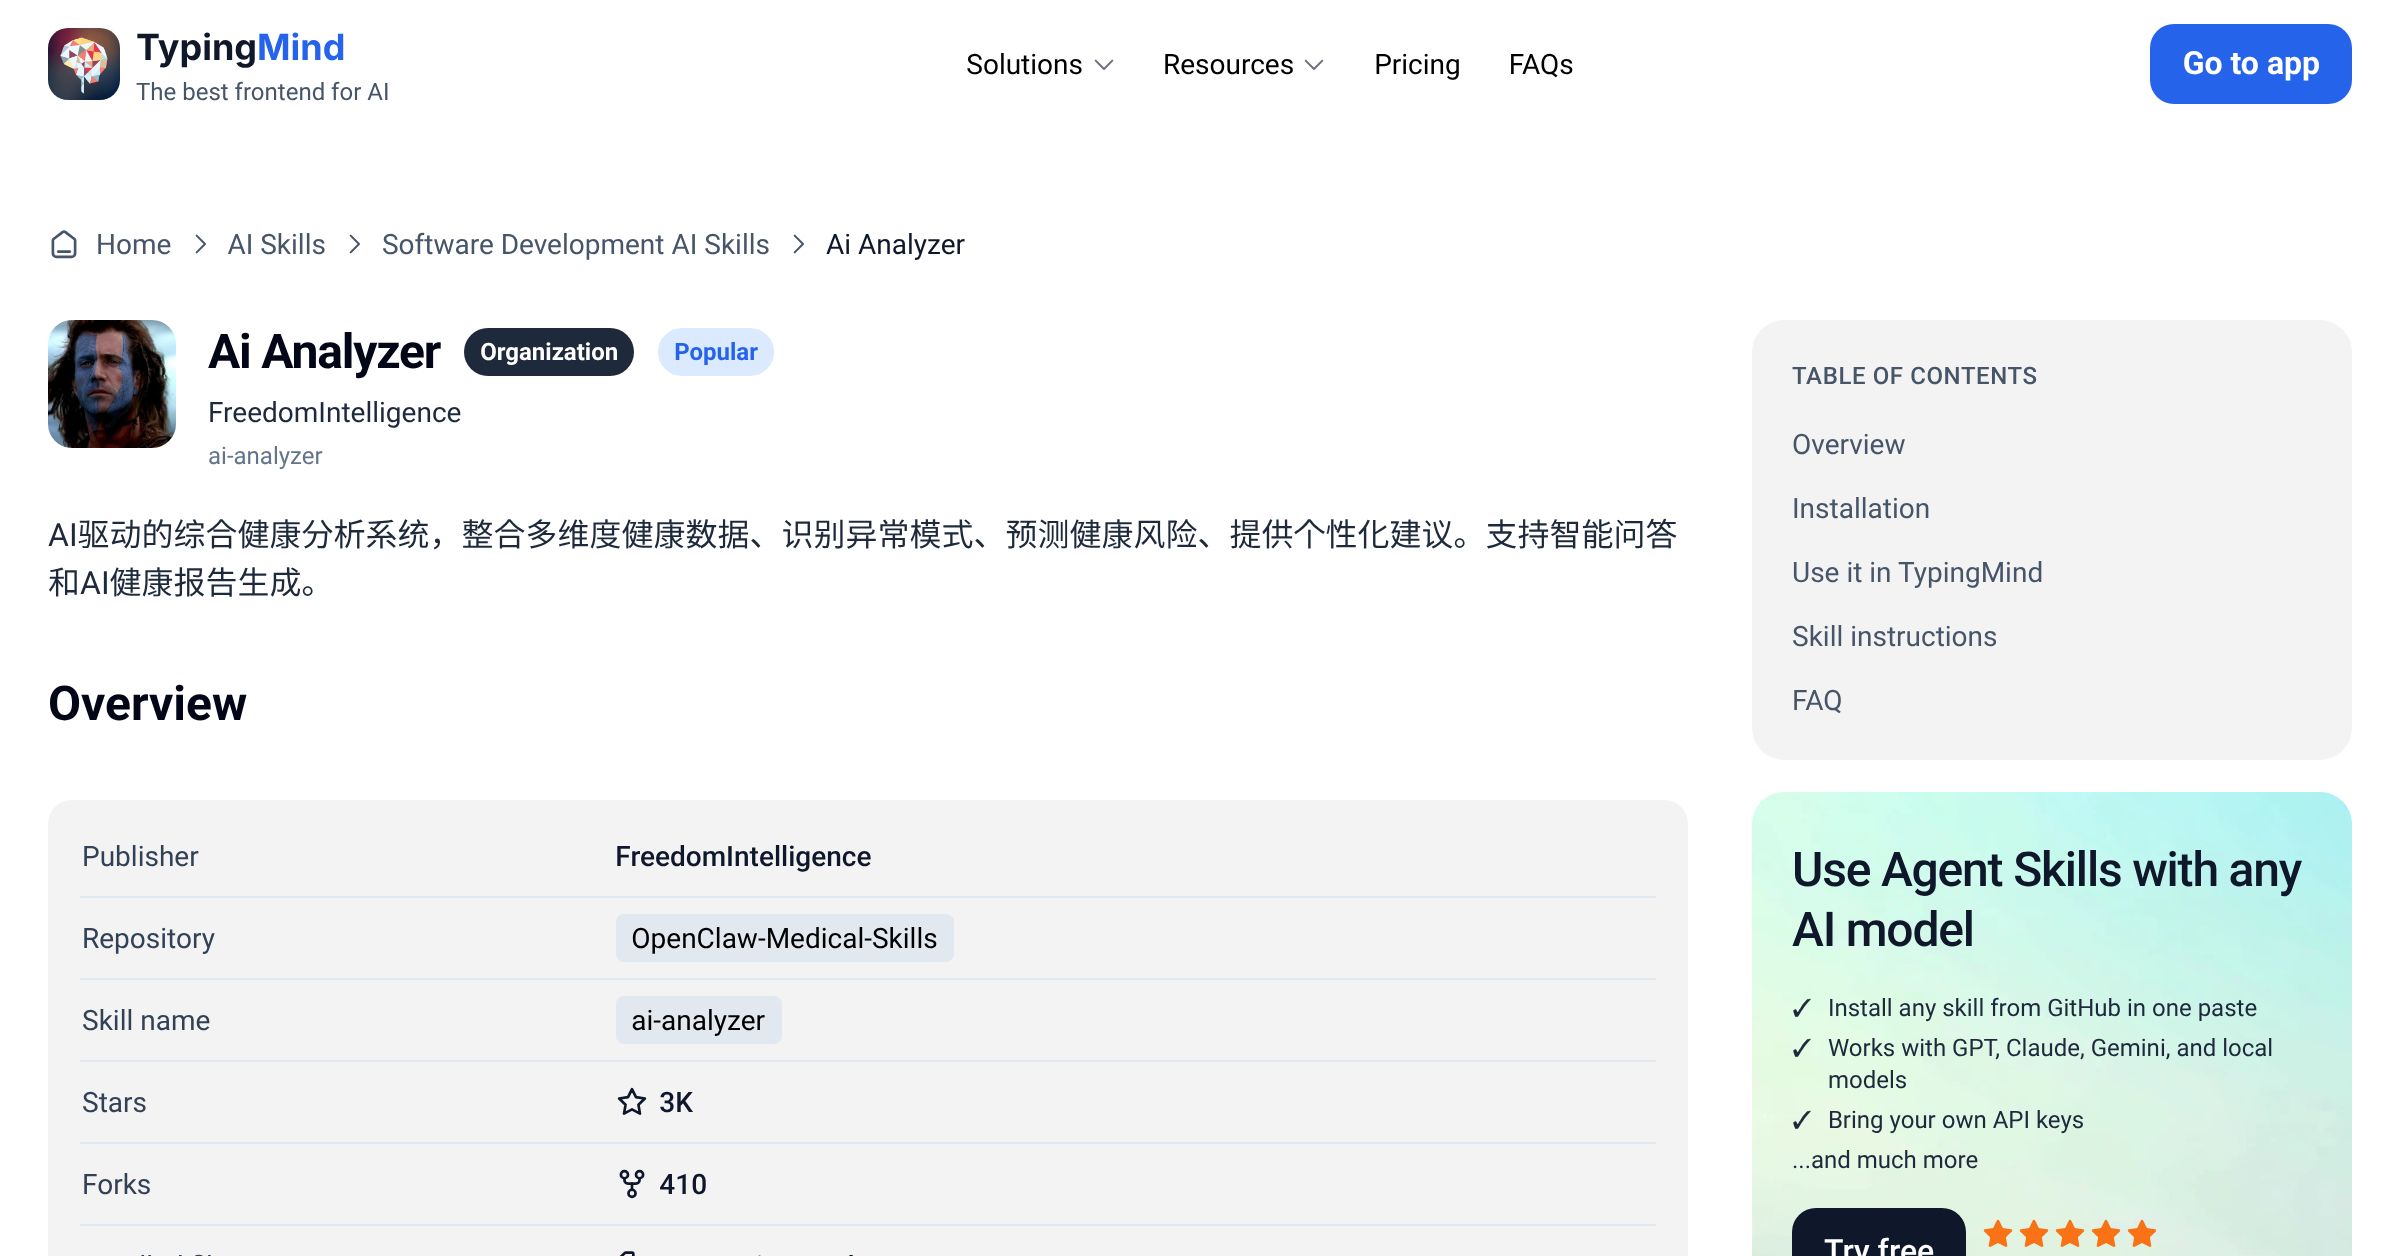This screenshot has height=1256, width=2400.
Task: Click the TypingMind brain logo icon
Action: tap(84, 64)
